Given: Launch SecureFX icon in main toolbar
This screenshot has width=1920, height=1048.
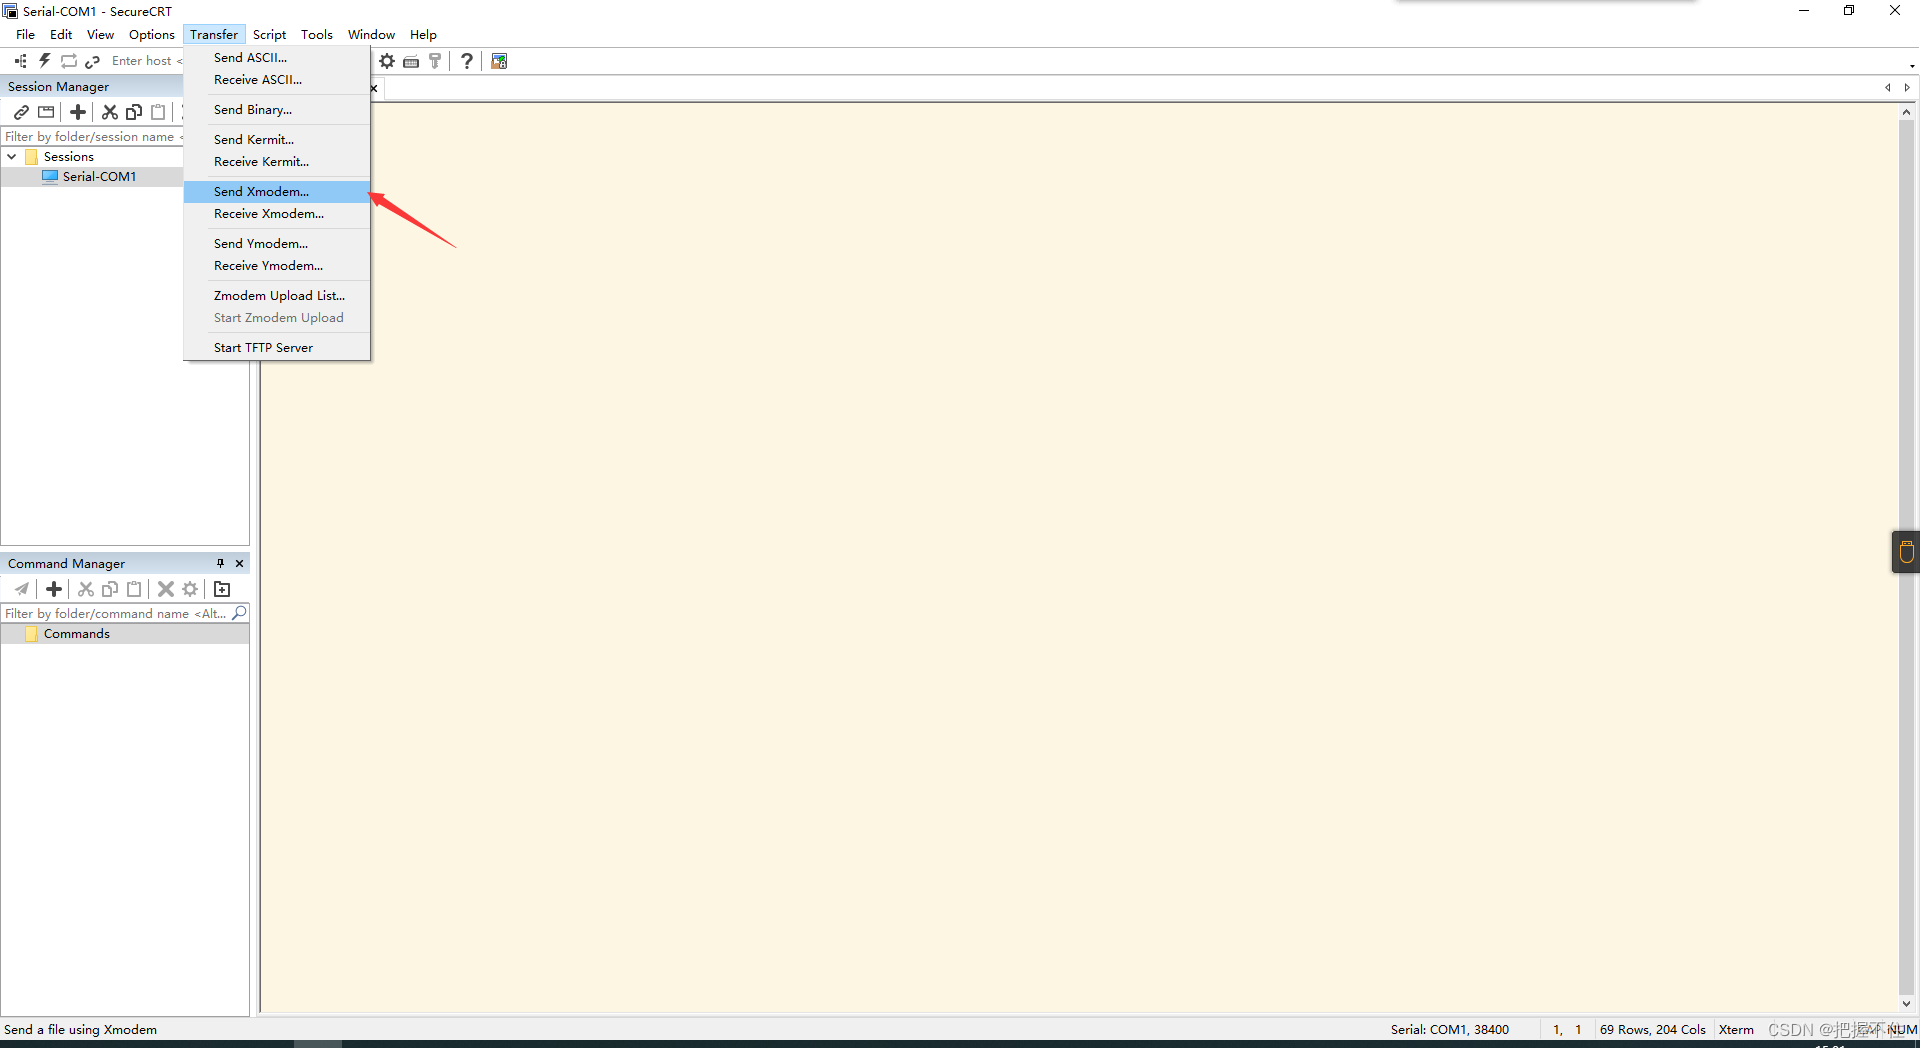Looking at the screenshot, I should click(499, 61).
